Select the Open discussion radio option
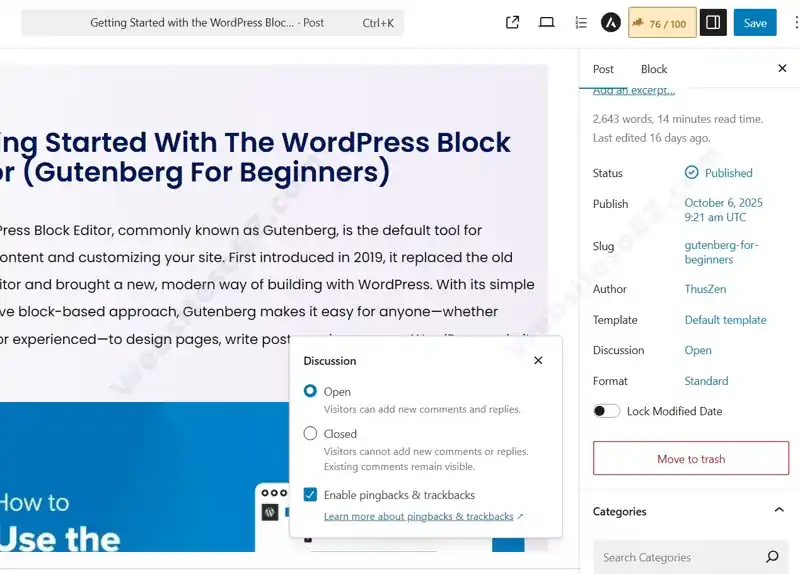The width and height of the screenshot is (800, 574). pos(310,391)
